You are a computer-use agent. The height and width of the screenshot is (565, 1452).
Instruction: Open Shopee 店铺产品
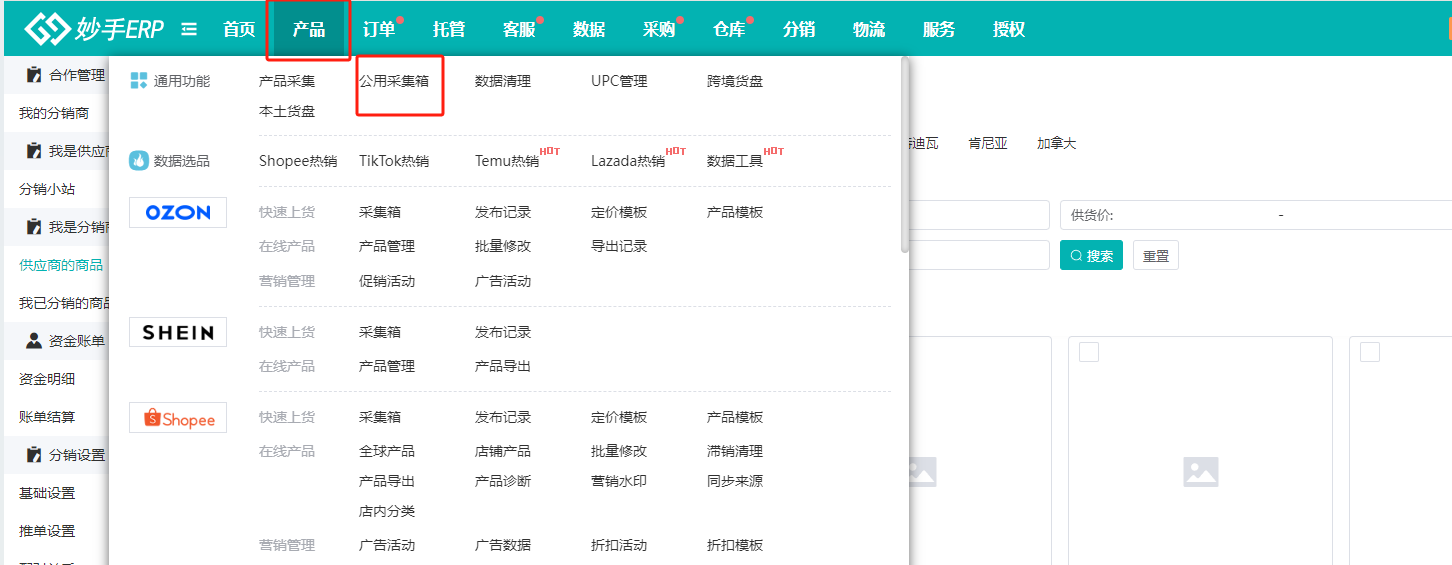coord(503,451)
